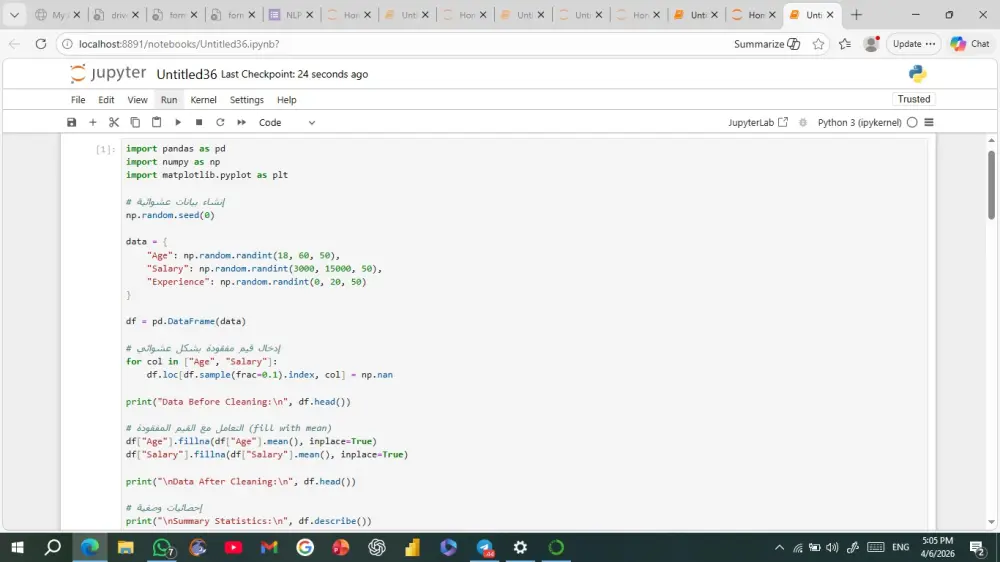Viewport: 1000px width, 562px height.
Task: Open the Help menu
Action: [x=286, y=100]
